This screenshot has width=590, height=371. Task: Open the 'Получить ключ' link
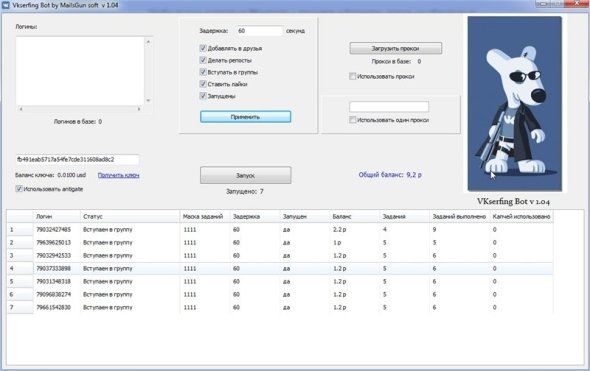tap(119, 175)
